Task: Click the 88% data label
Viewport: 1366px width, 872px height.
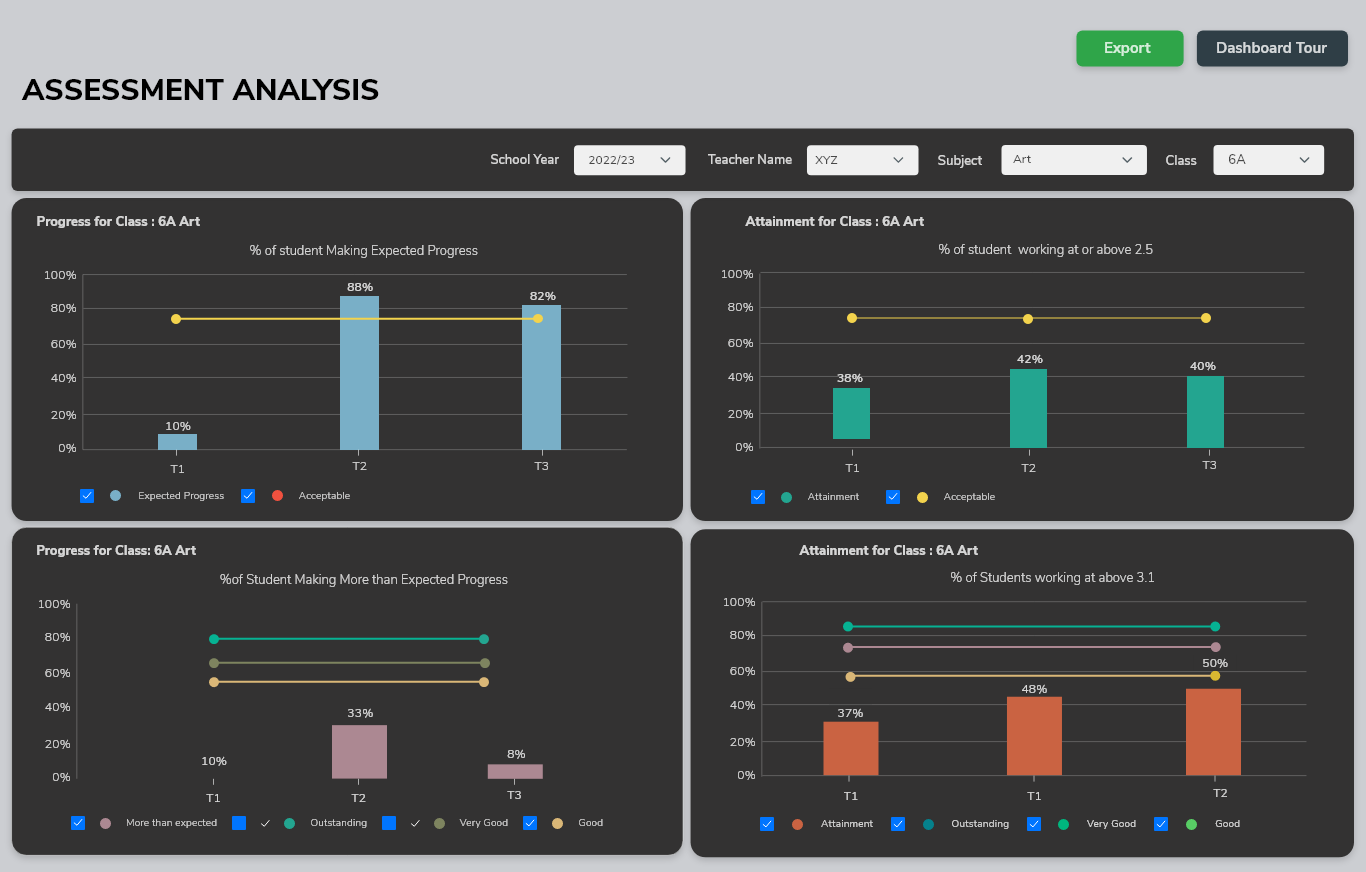Action: (360, 287)
